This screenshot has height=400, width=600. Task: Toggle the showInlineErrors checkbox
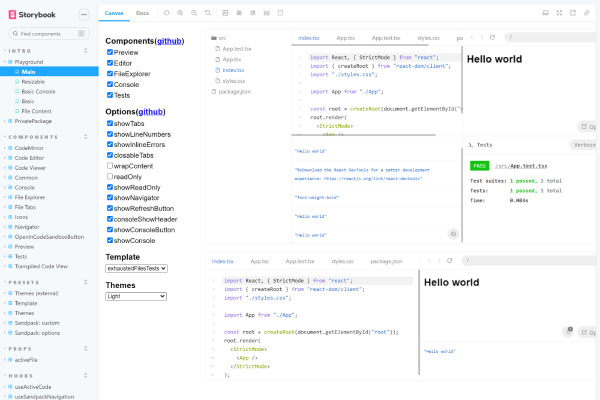(x=110, y=144)
